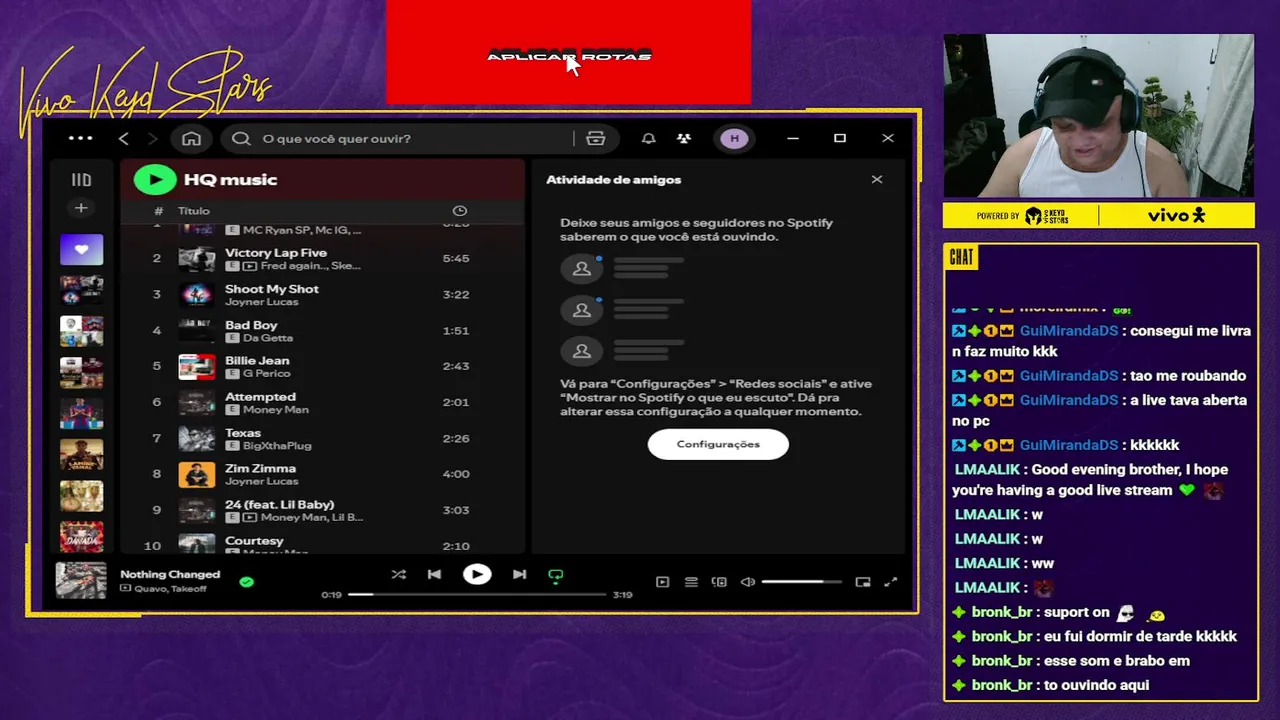The width and height of the screenshot is (1280, 720).
Task: Click the red APLICAR ROTAS button
Action: 568,53
